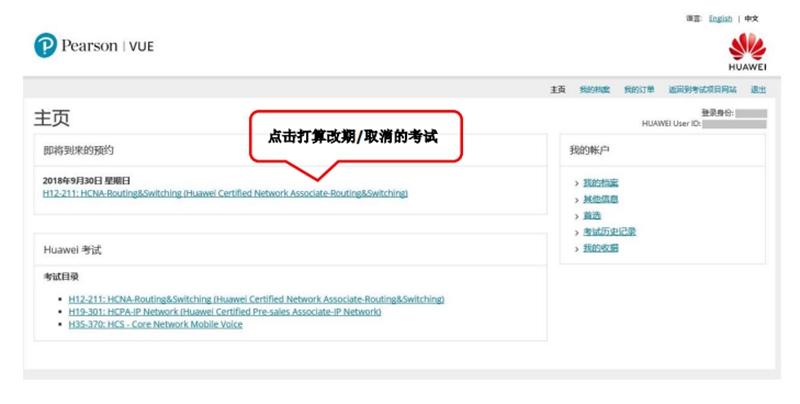Viewport: 800px width, 404px height.
Task: Open 我的订单 in the navigation bar
Action: point(639,90)
